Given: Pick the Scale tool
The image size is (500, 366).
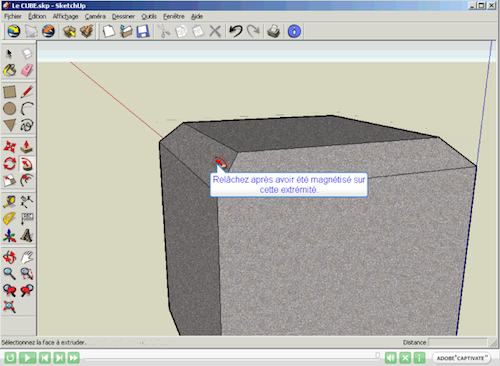Looking at the screenshot, I should click(9, 180).
